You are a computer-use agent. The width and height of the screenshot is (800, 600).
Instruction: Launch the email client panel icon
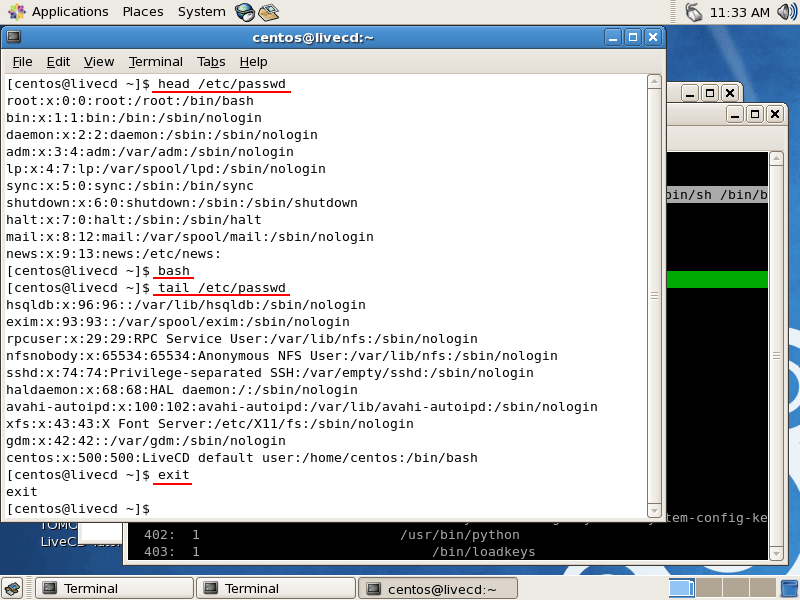pos(268,12)
